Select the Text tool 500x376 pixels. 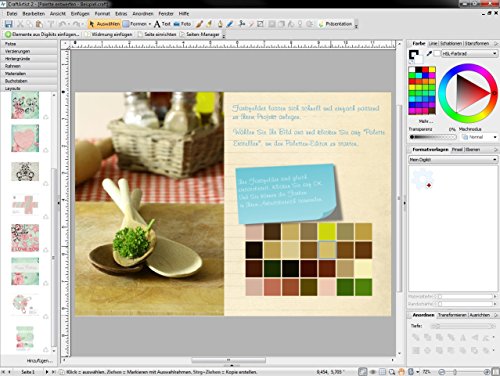coord(162,24)
